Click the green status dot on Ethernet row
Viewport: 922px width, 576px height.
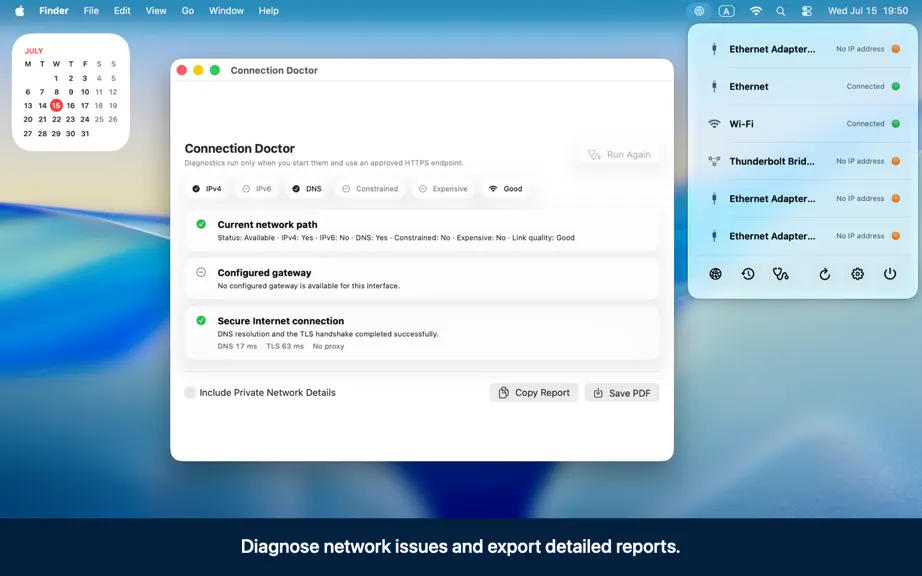tap(896, 86)
